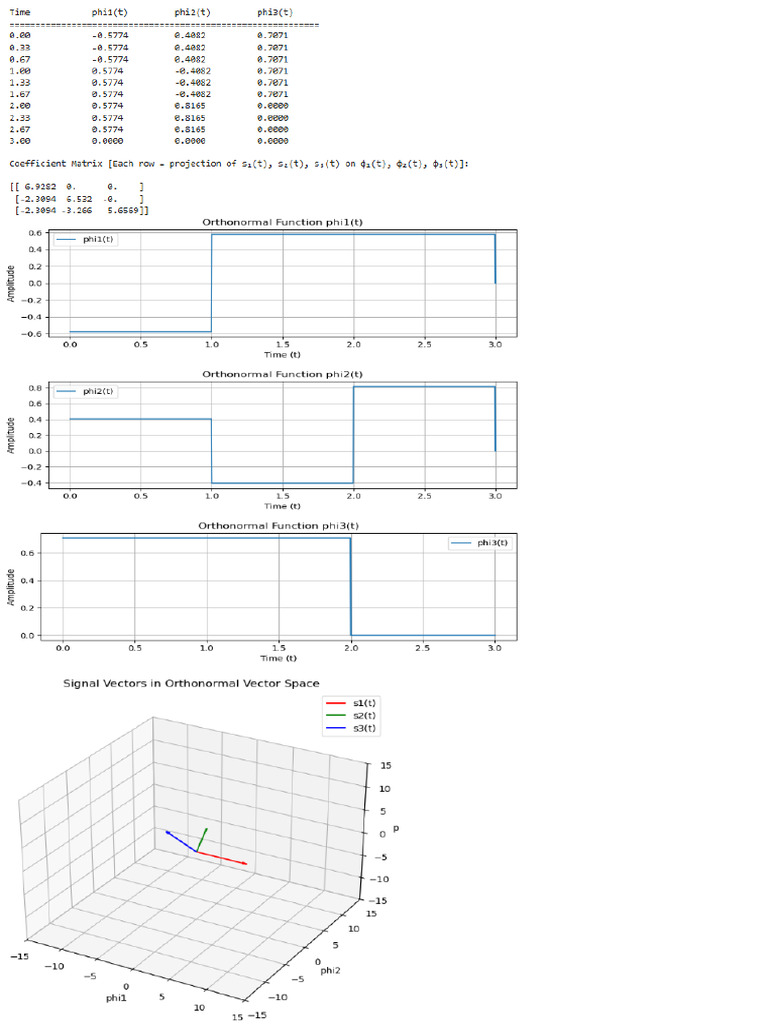Click the "Time" column header
The height and width of the screenshot is (1024, 768).
(x=20, y=12)
